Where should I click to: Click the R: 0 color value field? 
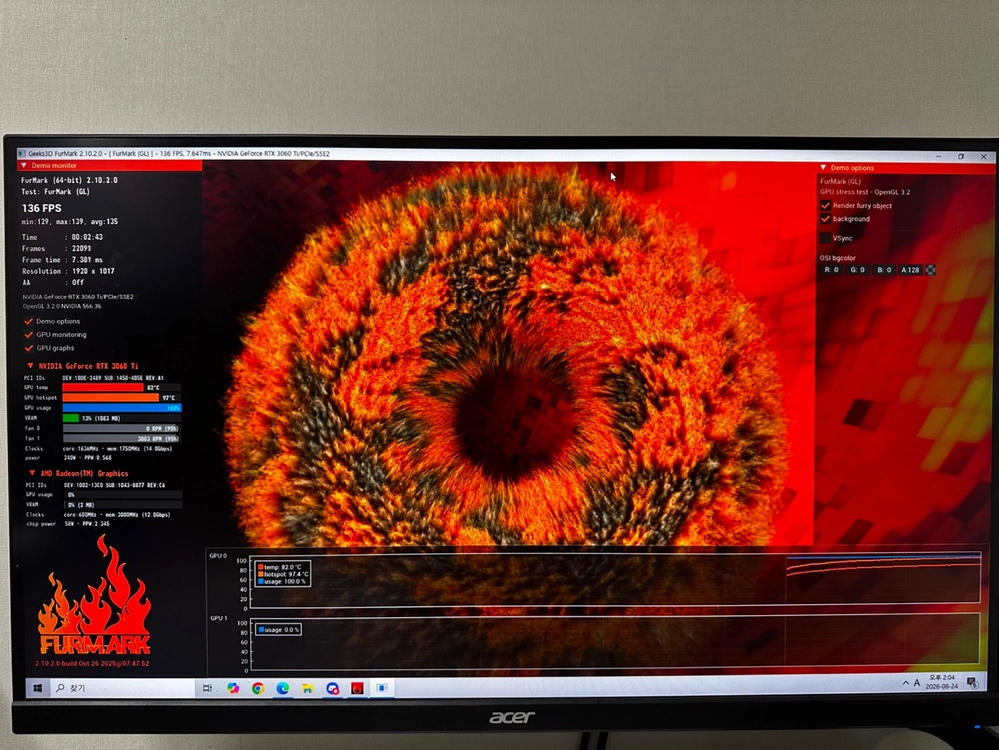[831, 270]
